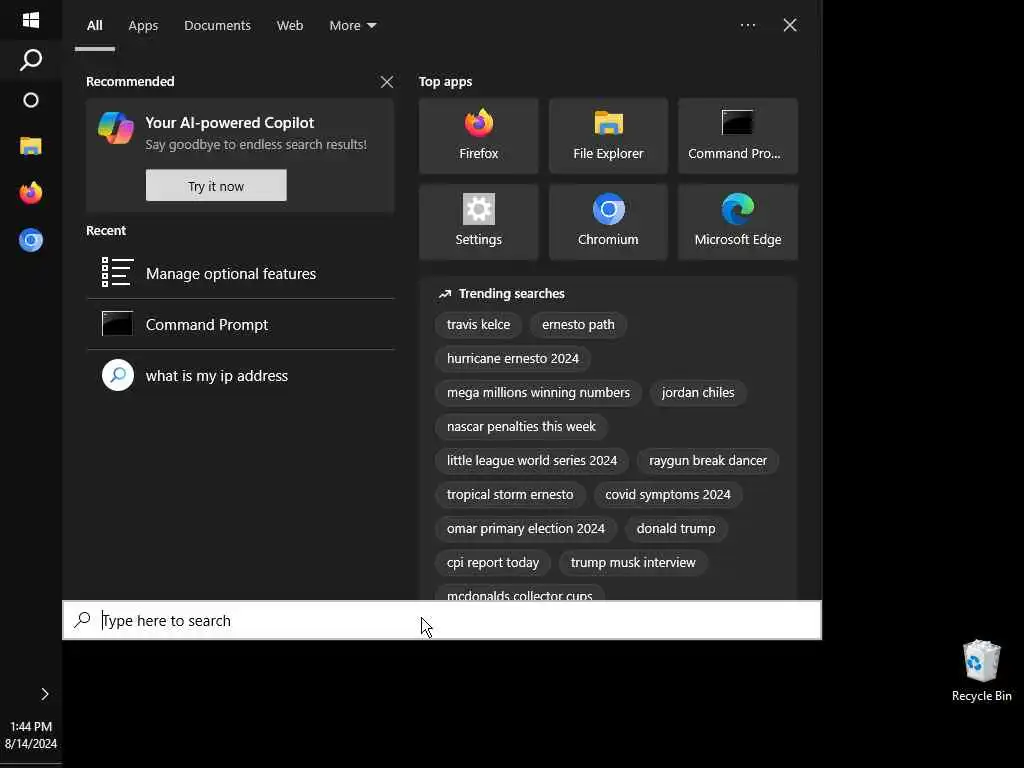Search trending 'cpi report today'
The width and height of the screenshot is (1024, 768).
tap(493, 562)
